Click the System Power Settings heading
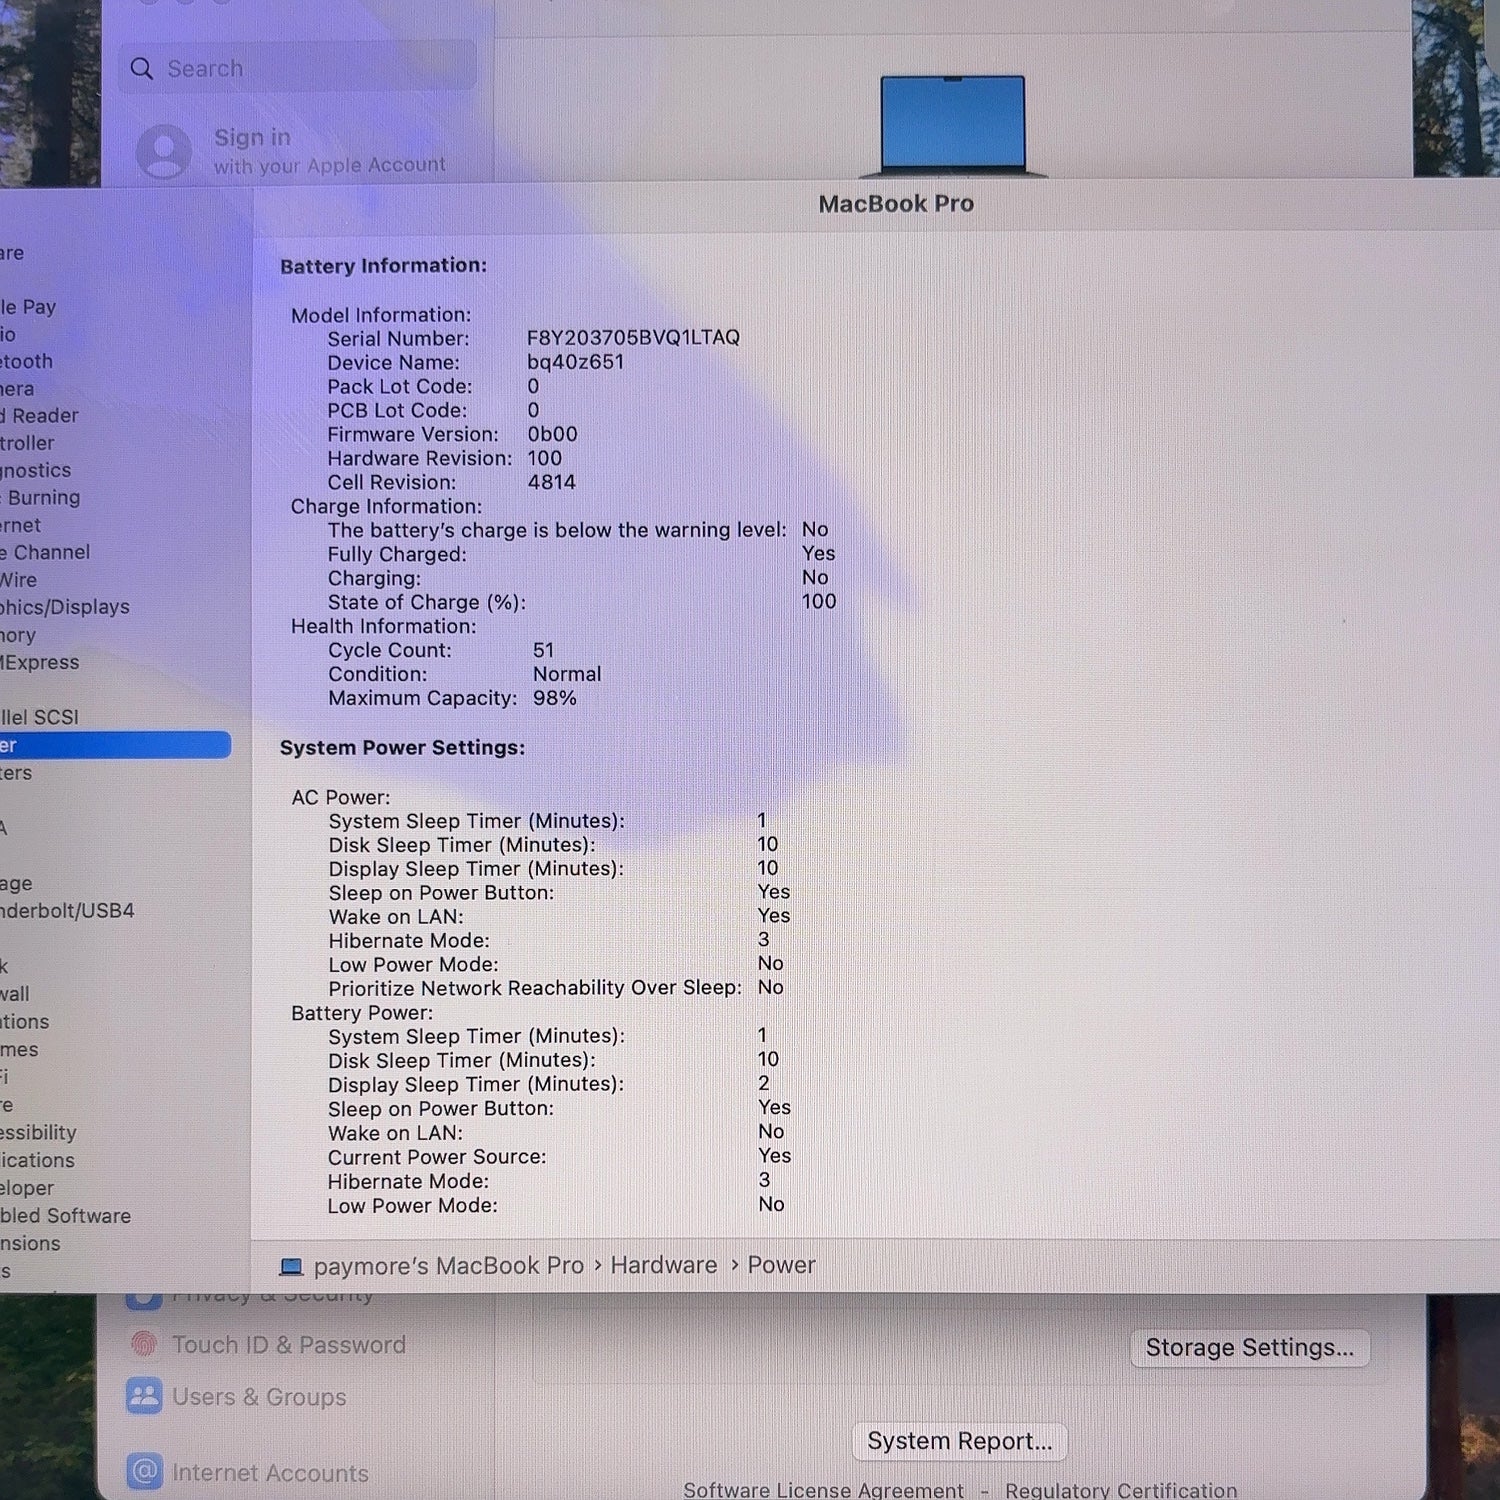The image size is (1500, 1500). tap(402, 748)
